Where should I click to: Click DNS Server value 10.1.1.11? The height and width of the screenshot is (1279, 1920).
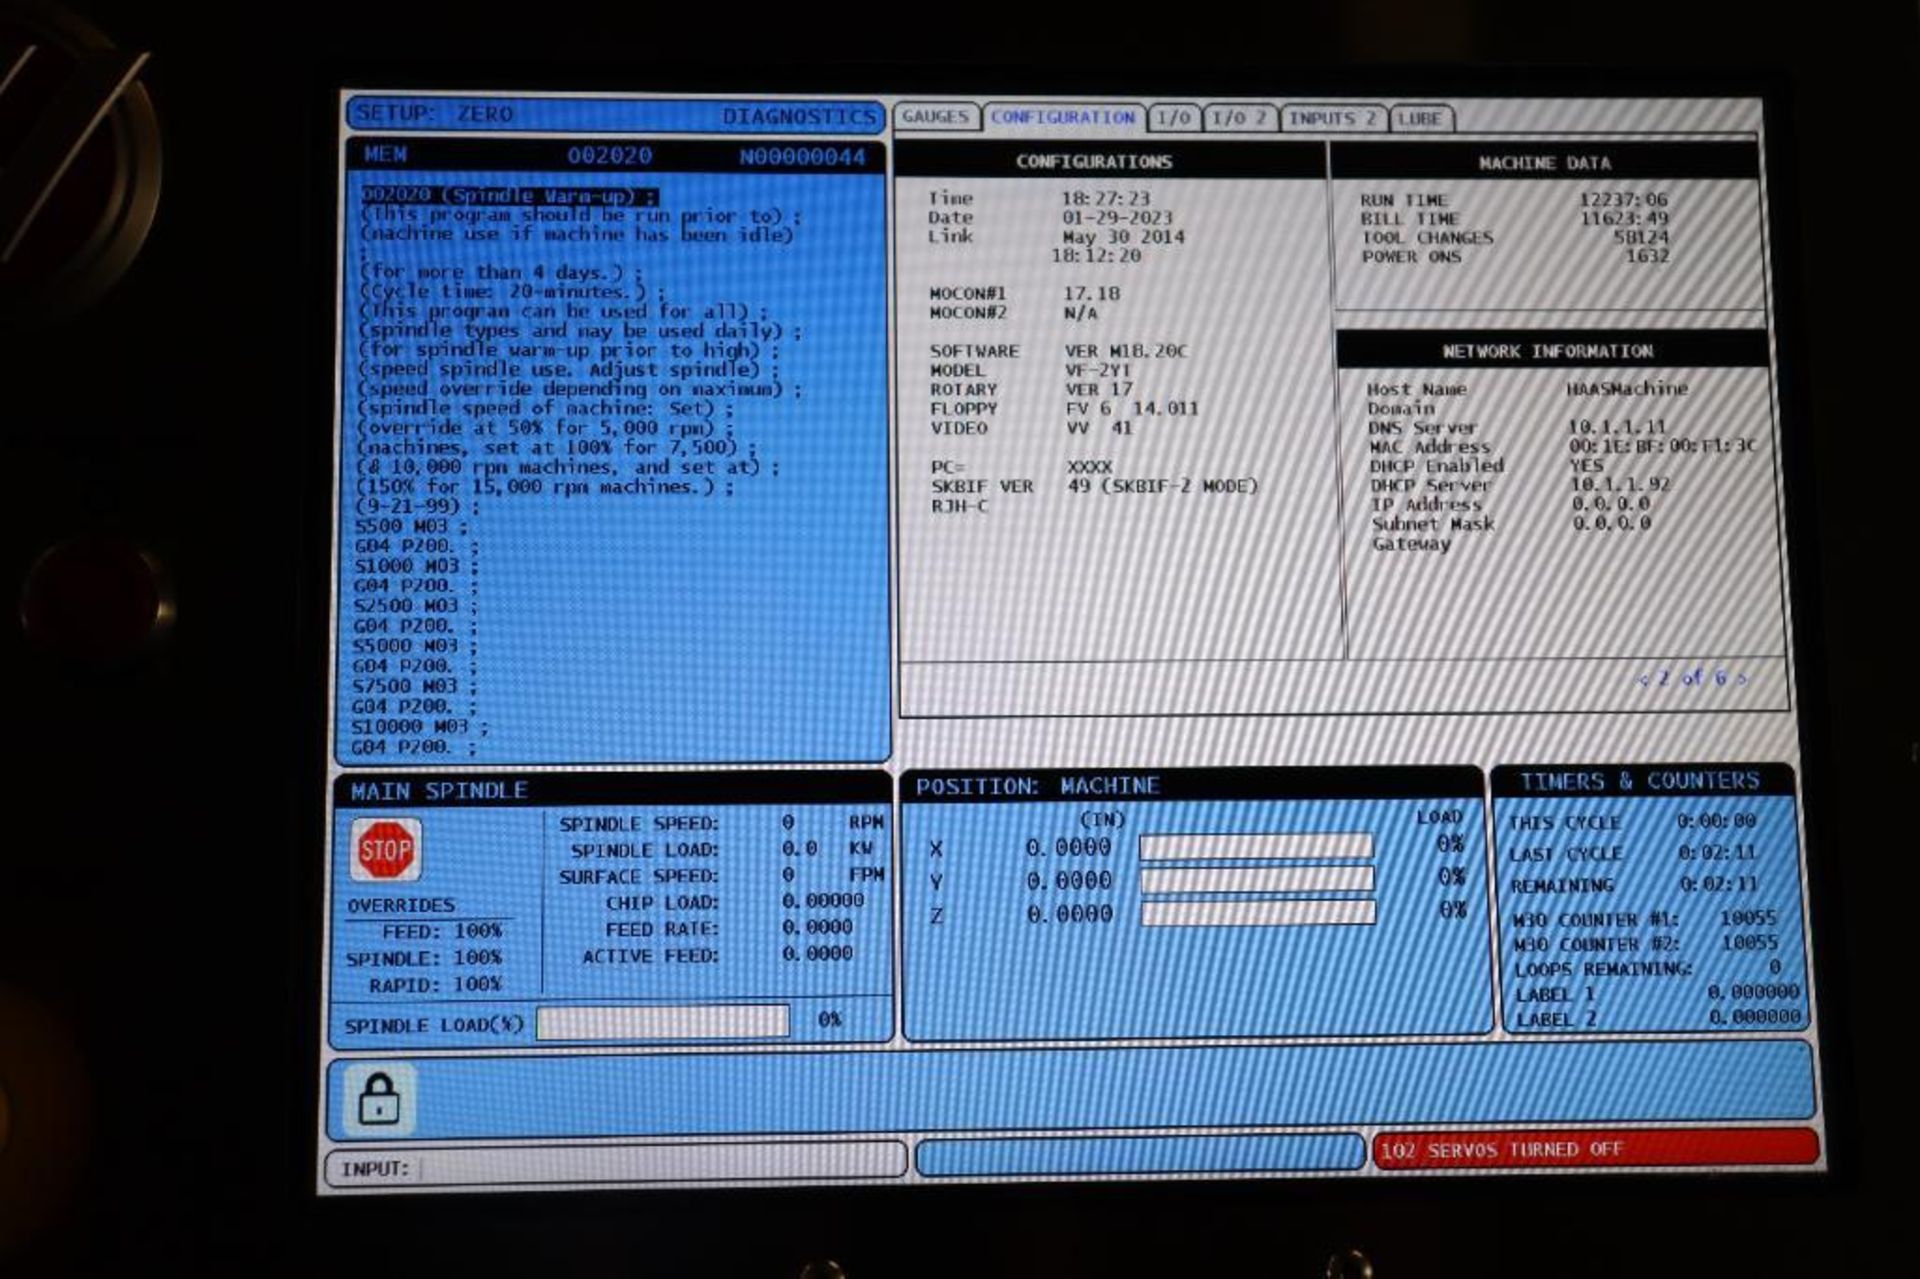[x=1617, y=427]
